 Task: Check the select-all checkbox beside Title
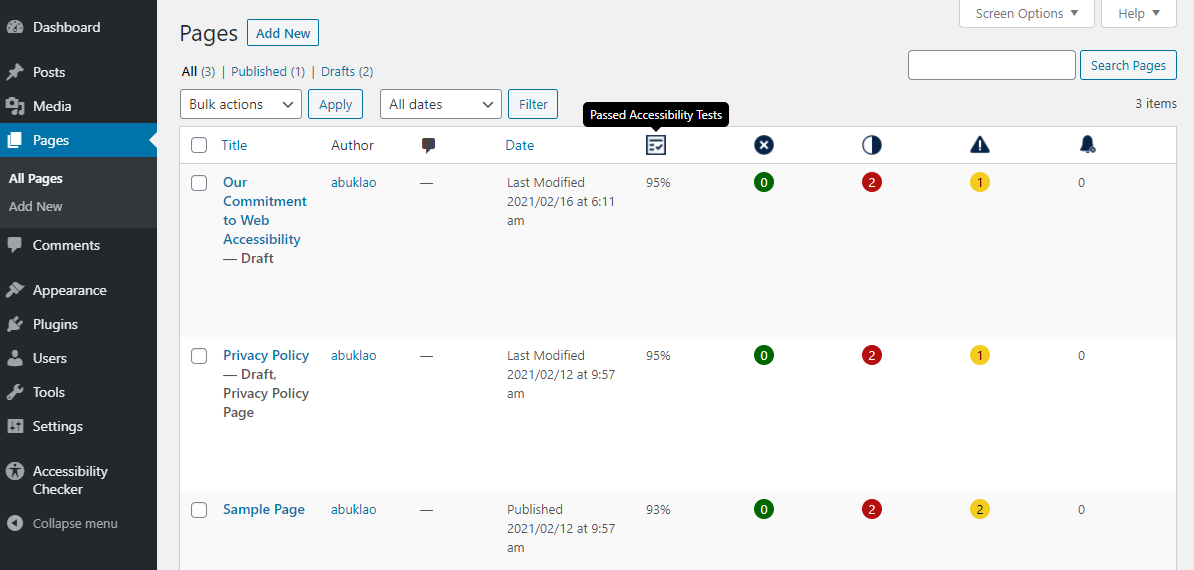199,145
